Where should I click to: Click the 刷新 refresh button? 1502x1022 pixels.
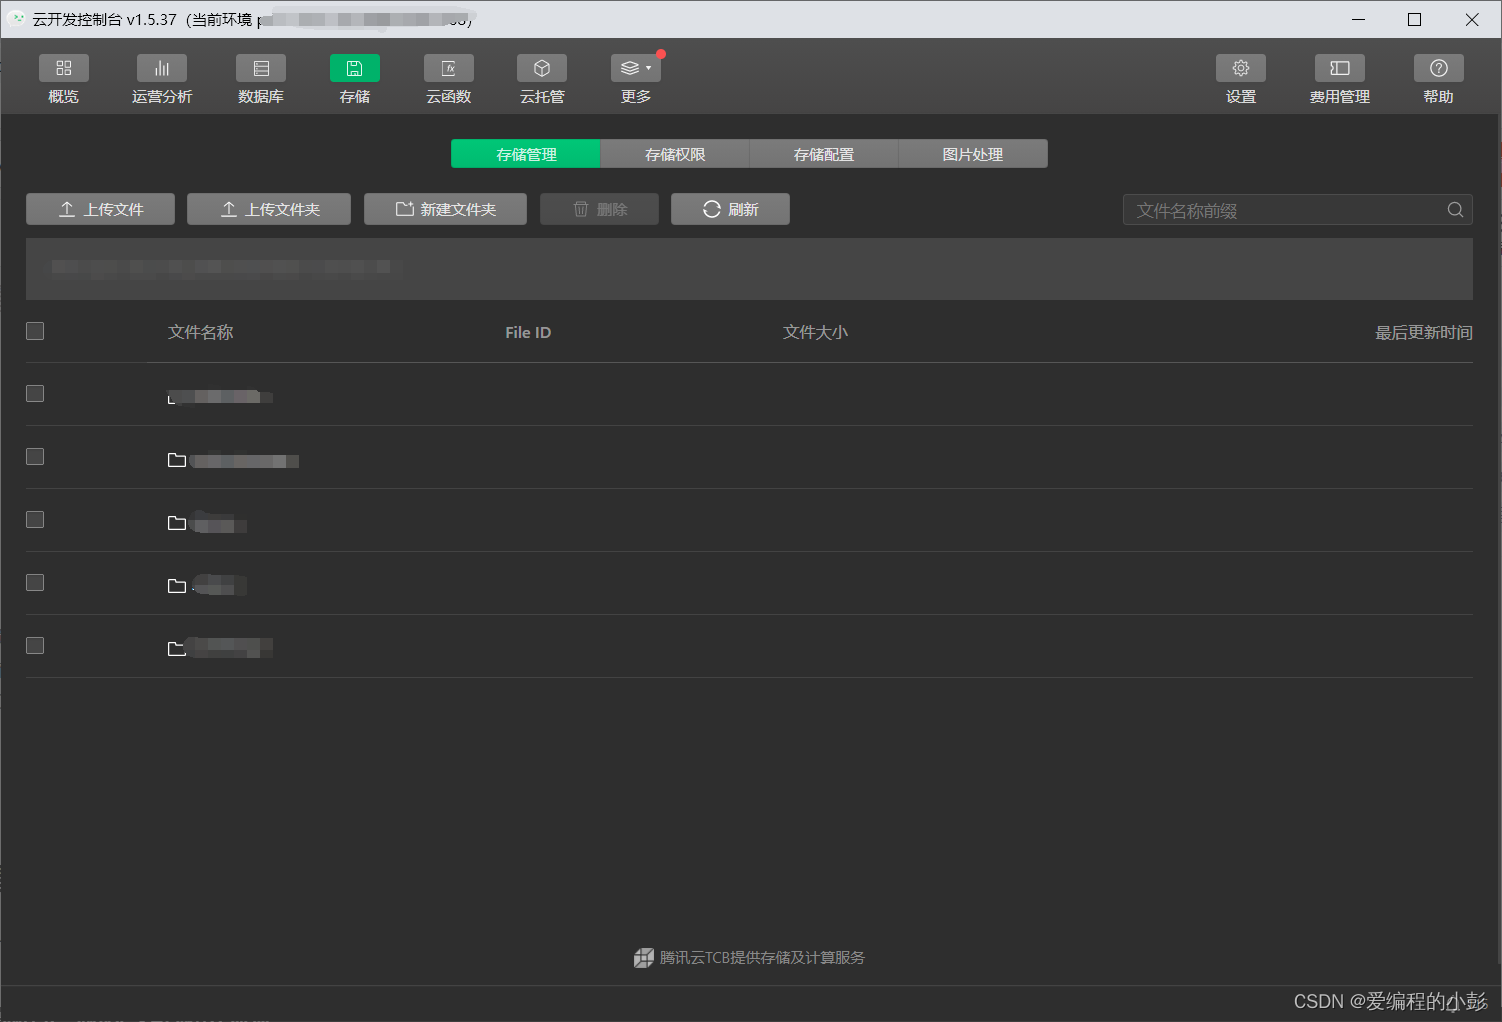(730, 209)
